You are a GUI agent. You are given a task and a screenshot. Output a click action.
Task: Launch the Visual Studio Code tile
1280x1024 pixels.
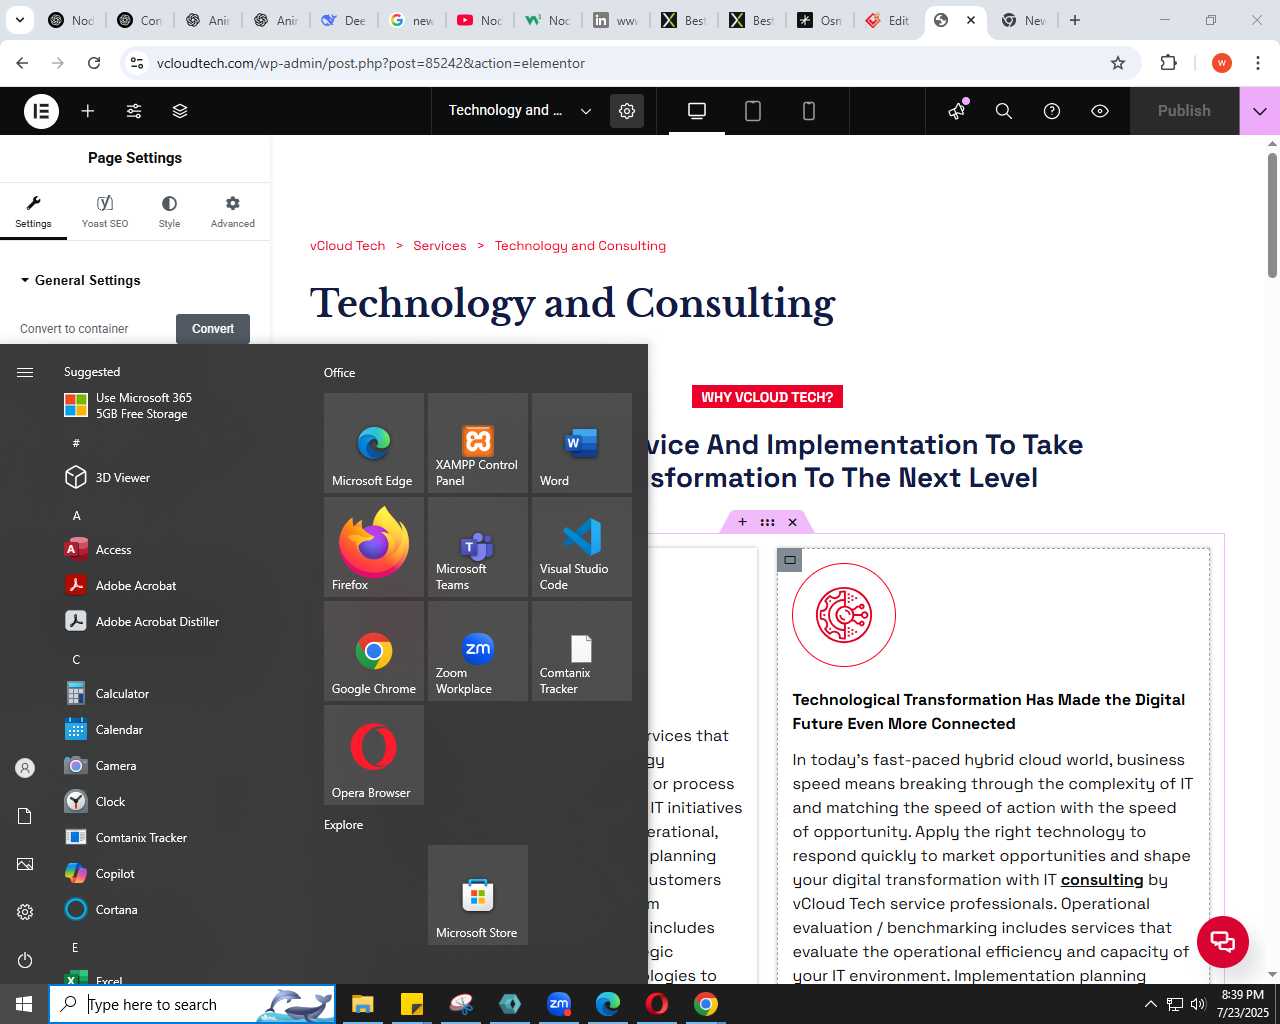[582, 547]
